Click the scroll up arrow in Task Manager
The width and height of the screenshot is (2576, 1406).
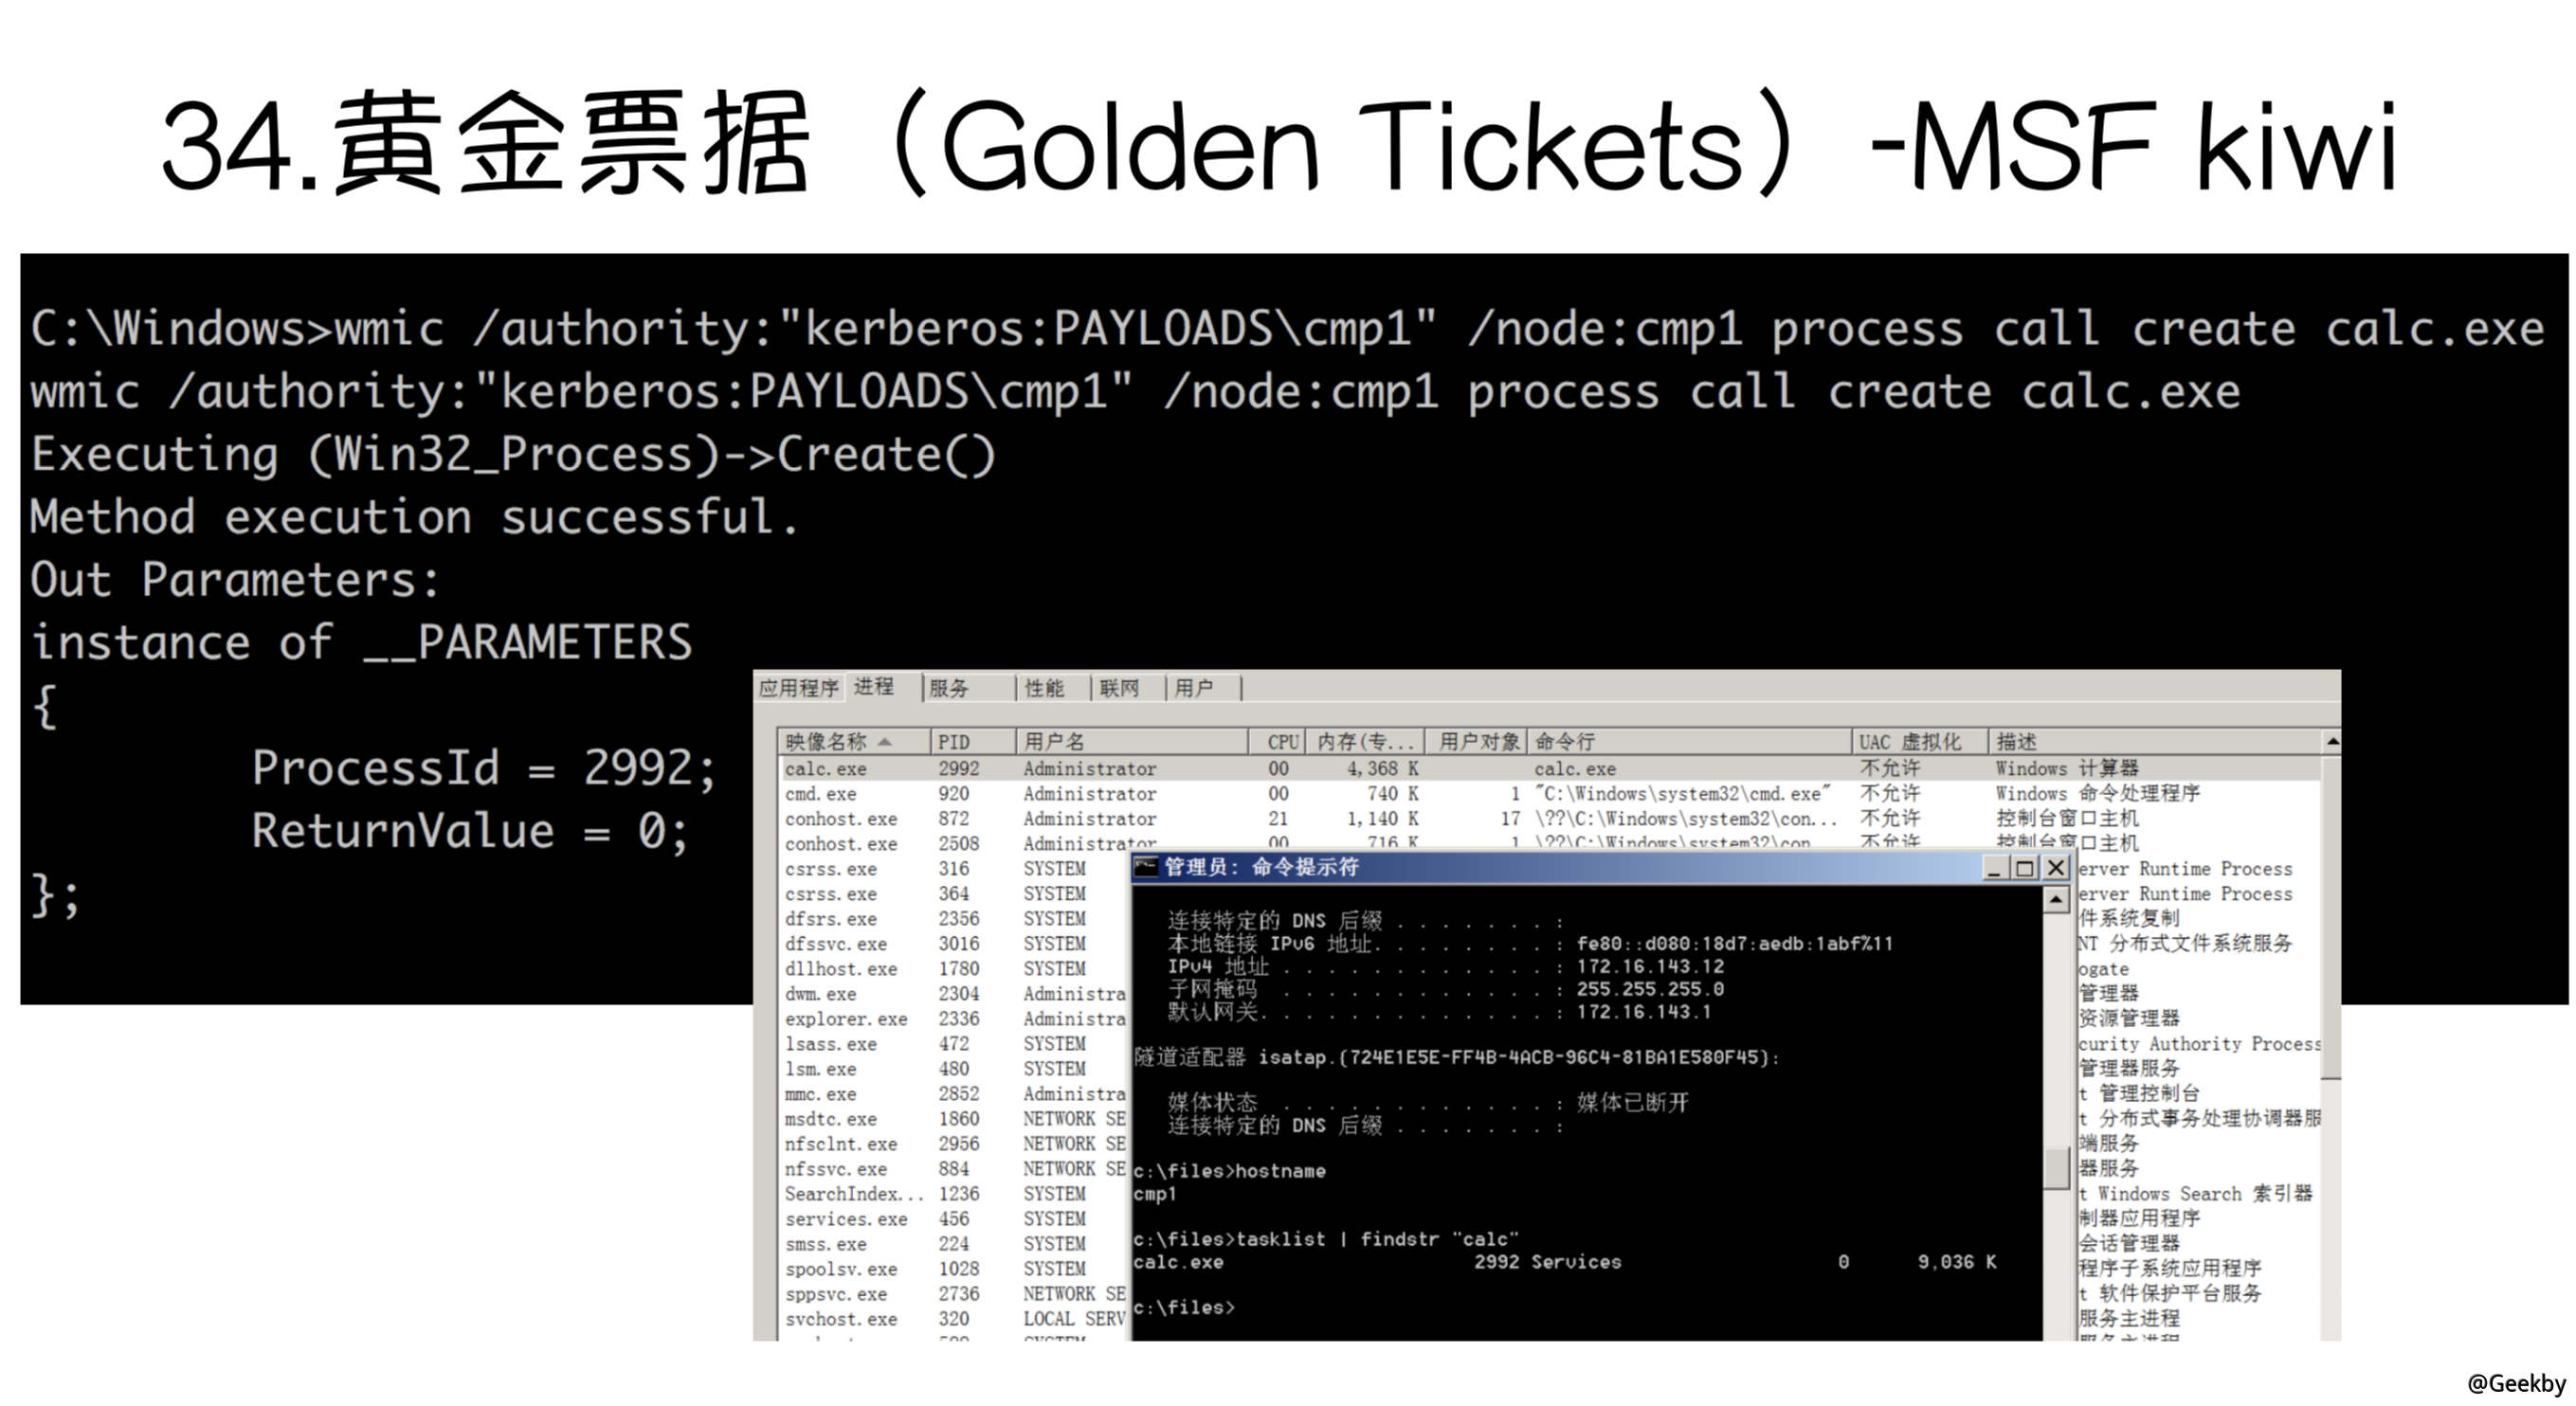coord(2332,742)
